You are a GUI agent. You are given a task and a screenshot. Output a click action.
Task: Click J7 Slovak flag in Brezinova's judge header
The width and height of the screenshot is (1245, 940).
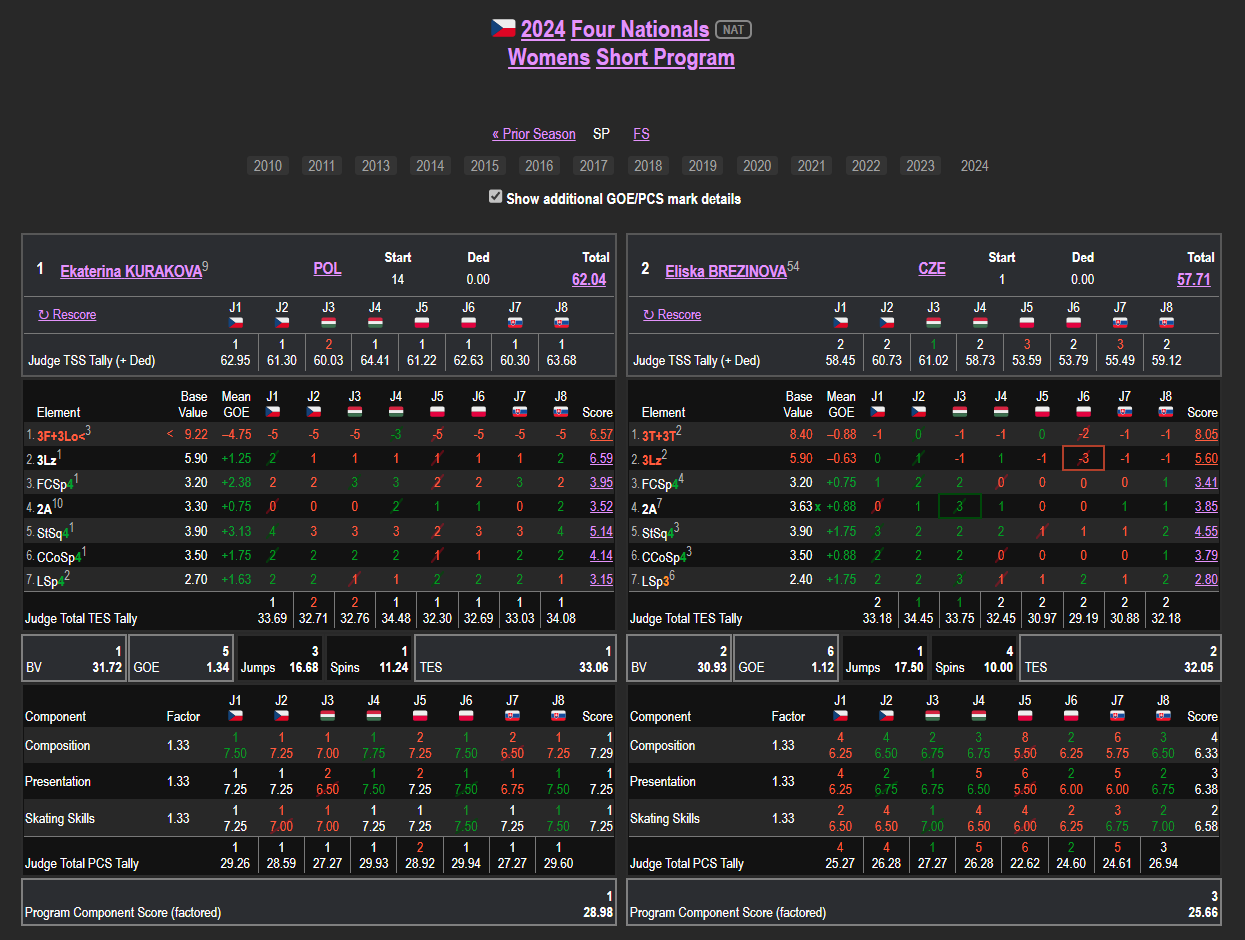1120,322
